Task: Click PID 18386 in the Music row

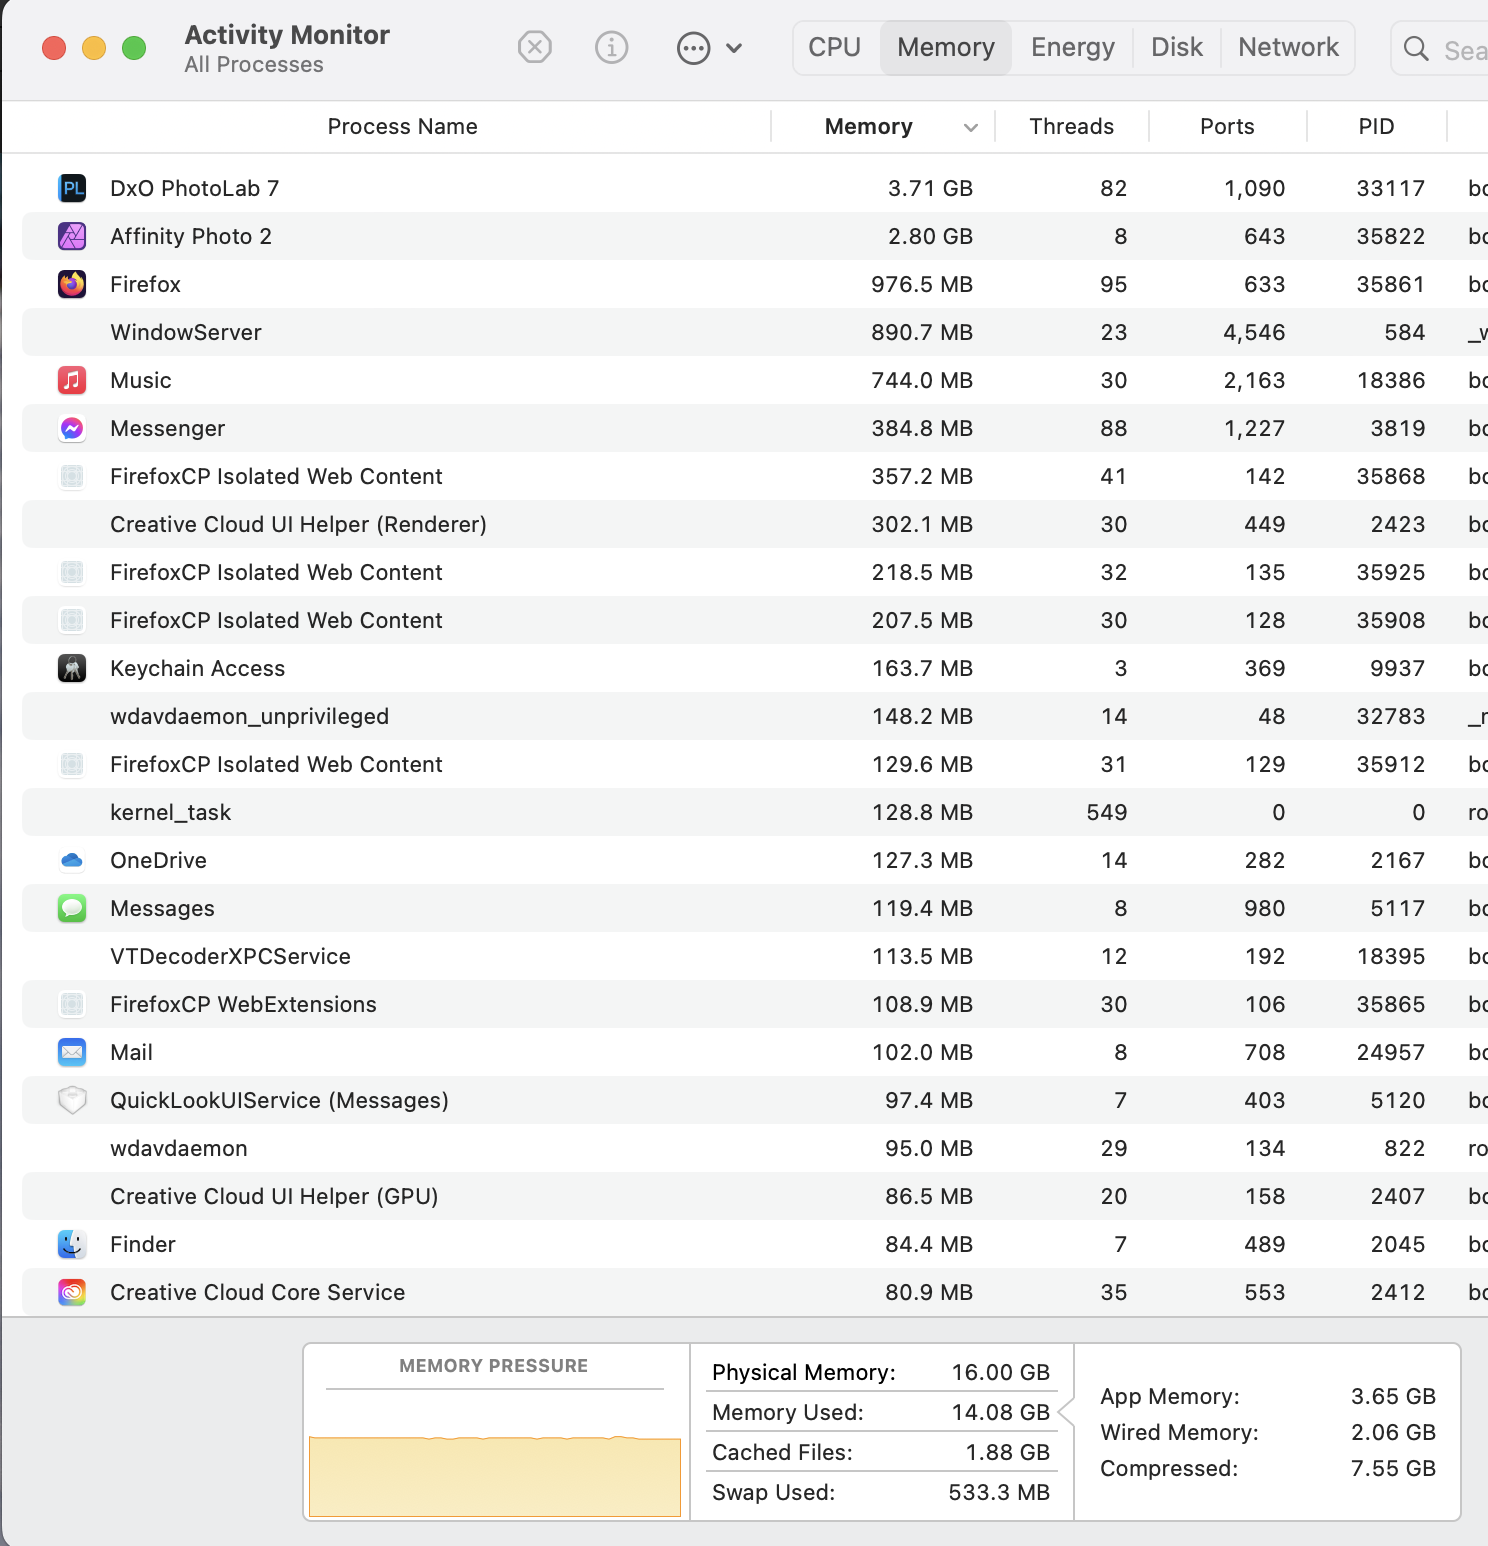Action: tap(1390, 380)
